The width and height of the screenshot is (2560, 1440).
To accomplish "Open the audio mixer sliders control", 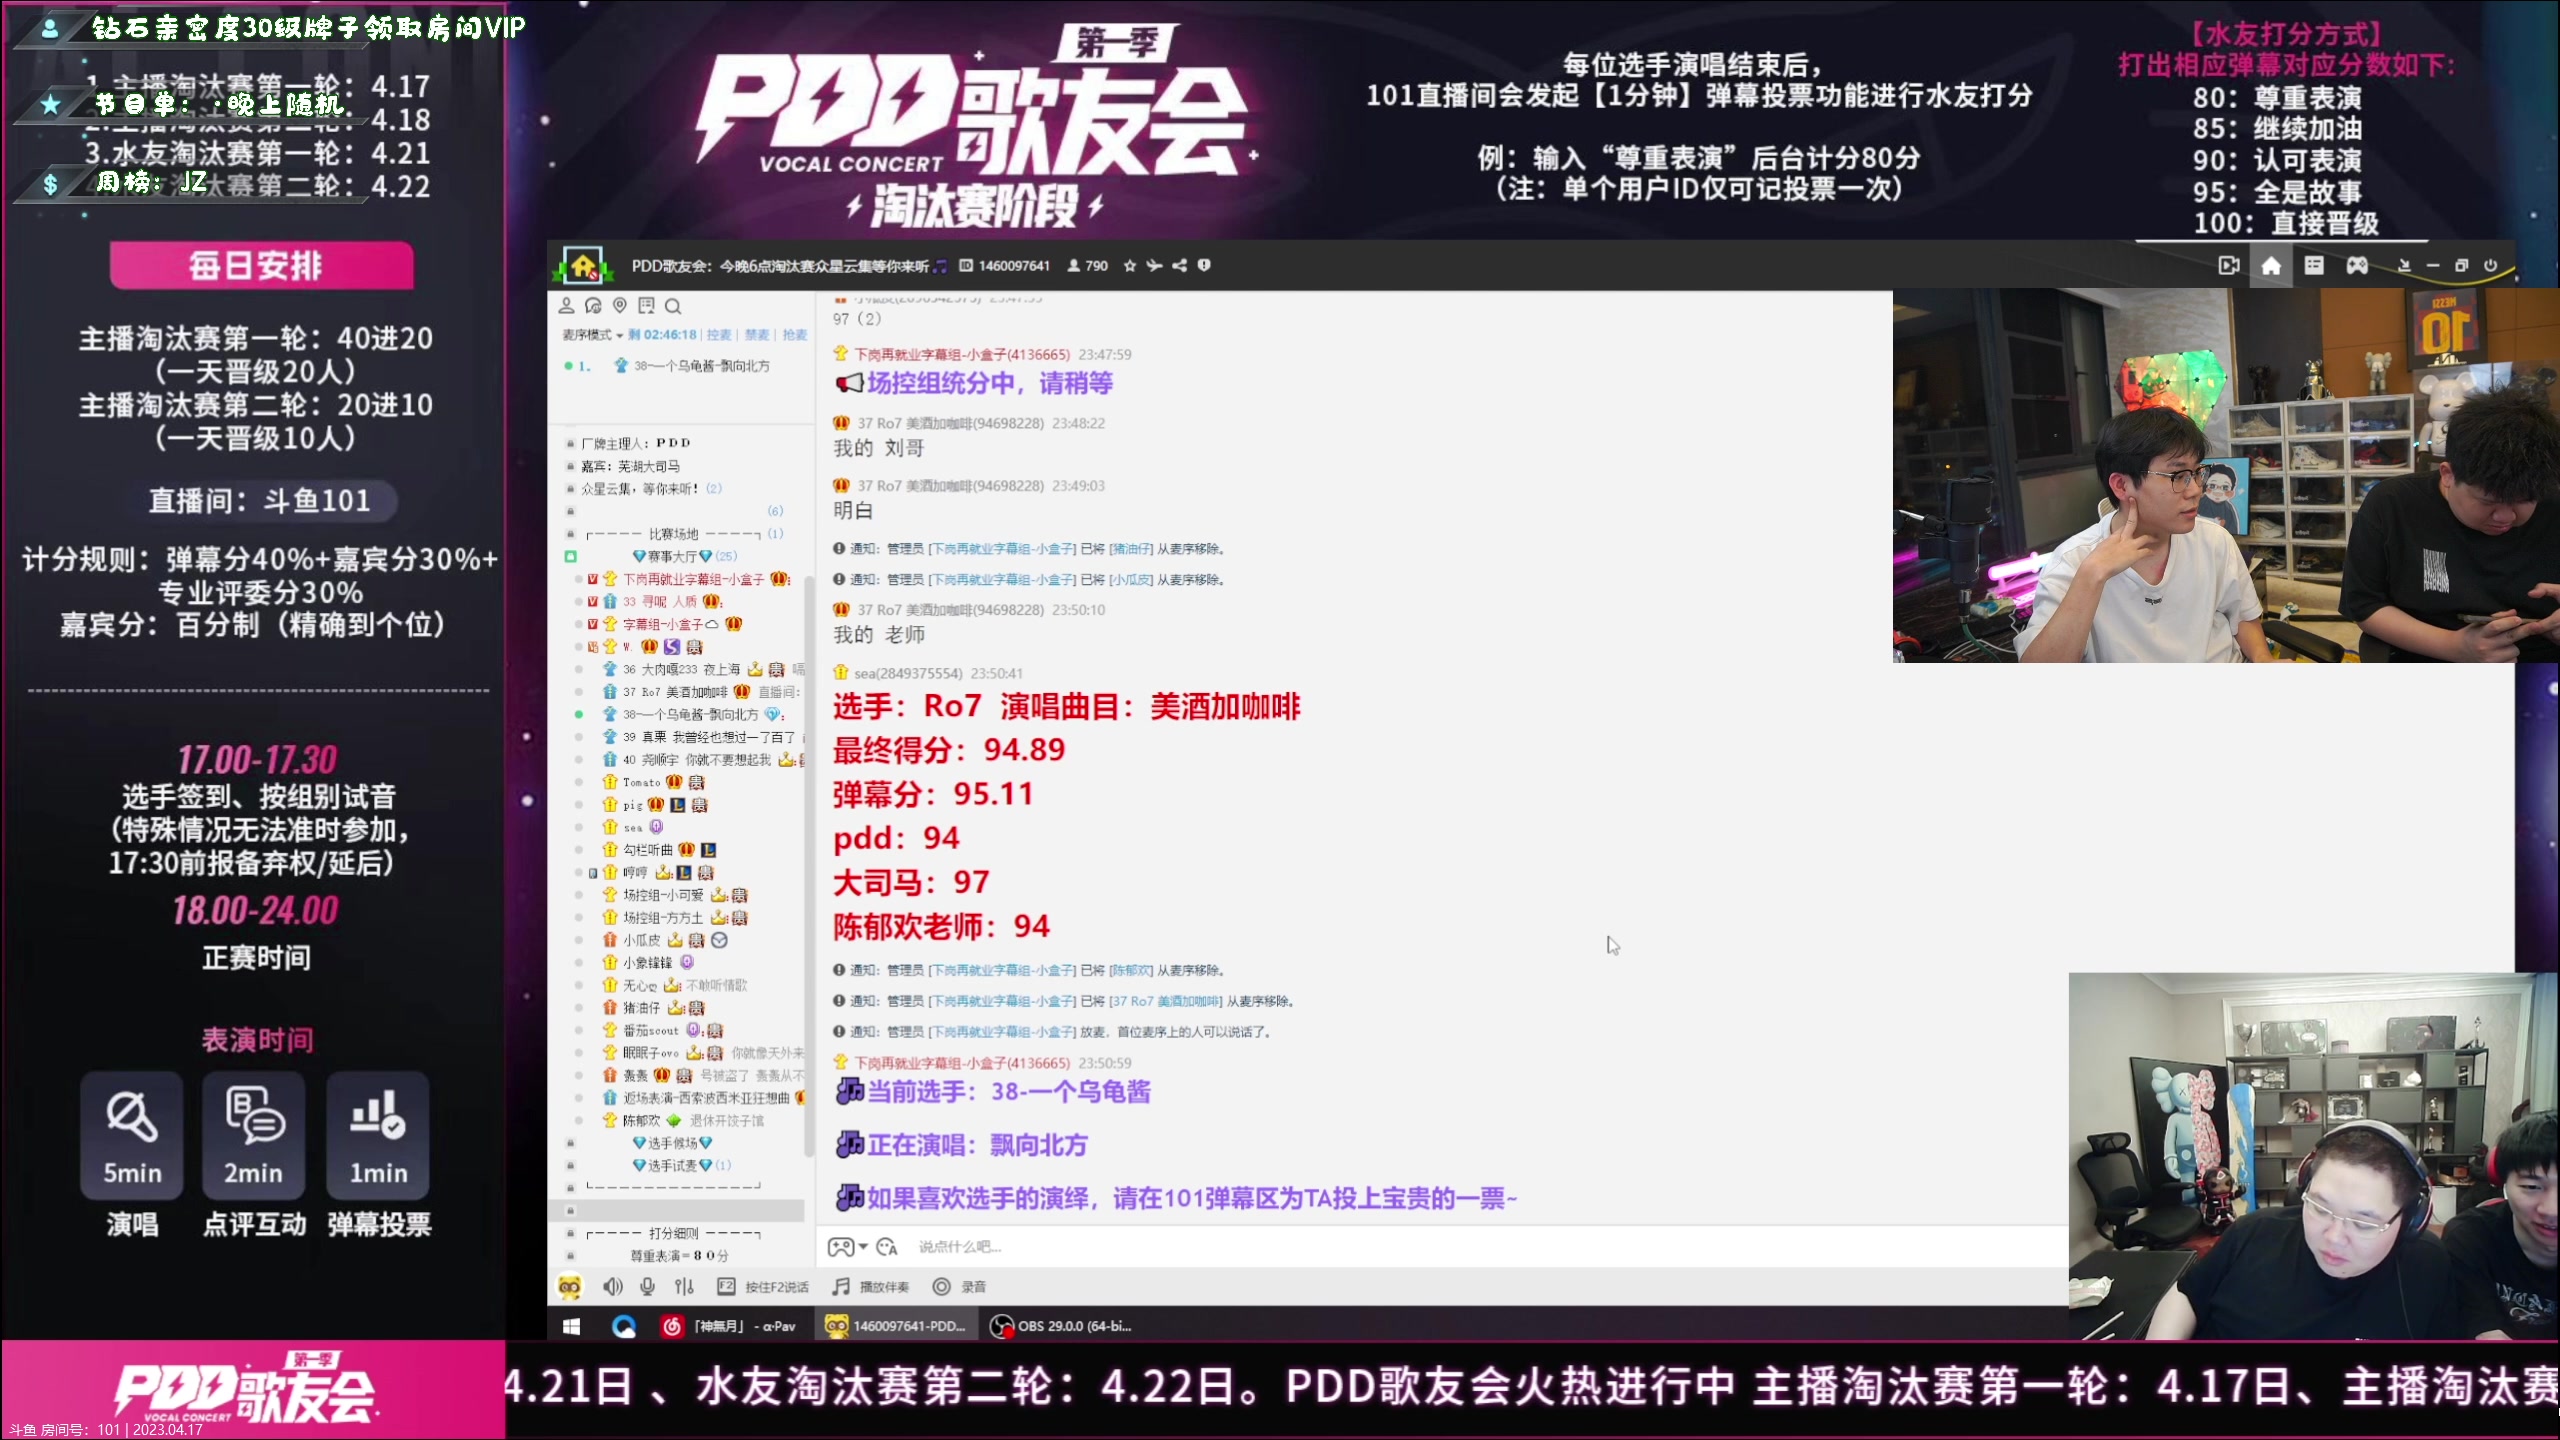I will pos(684,1287).
